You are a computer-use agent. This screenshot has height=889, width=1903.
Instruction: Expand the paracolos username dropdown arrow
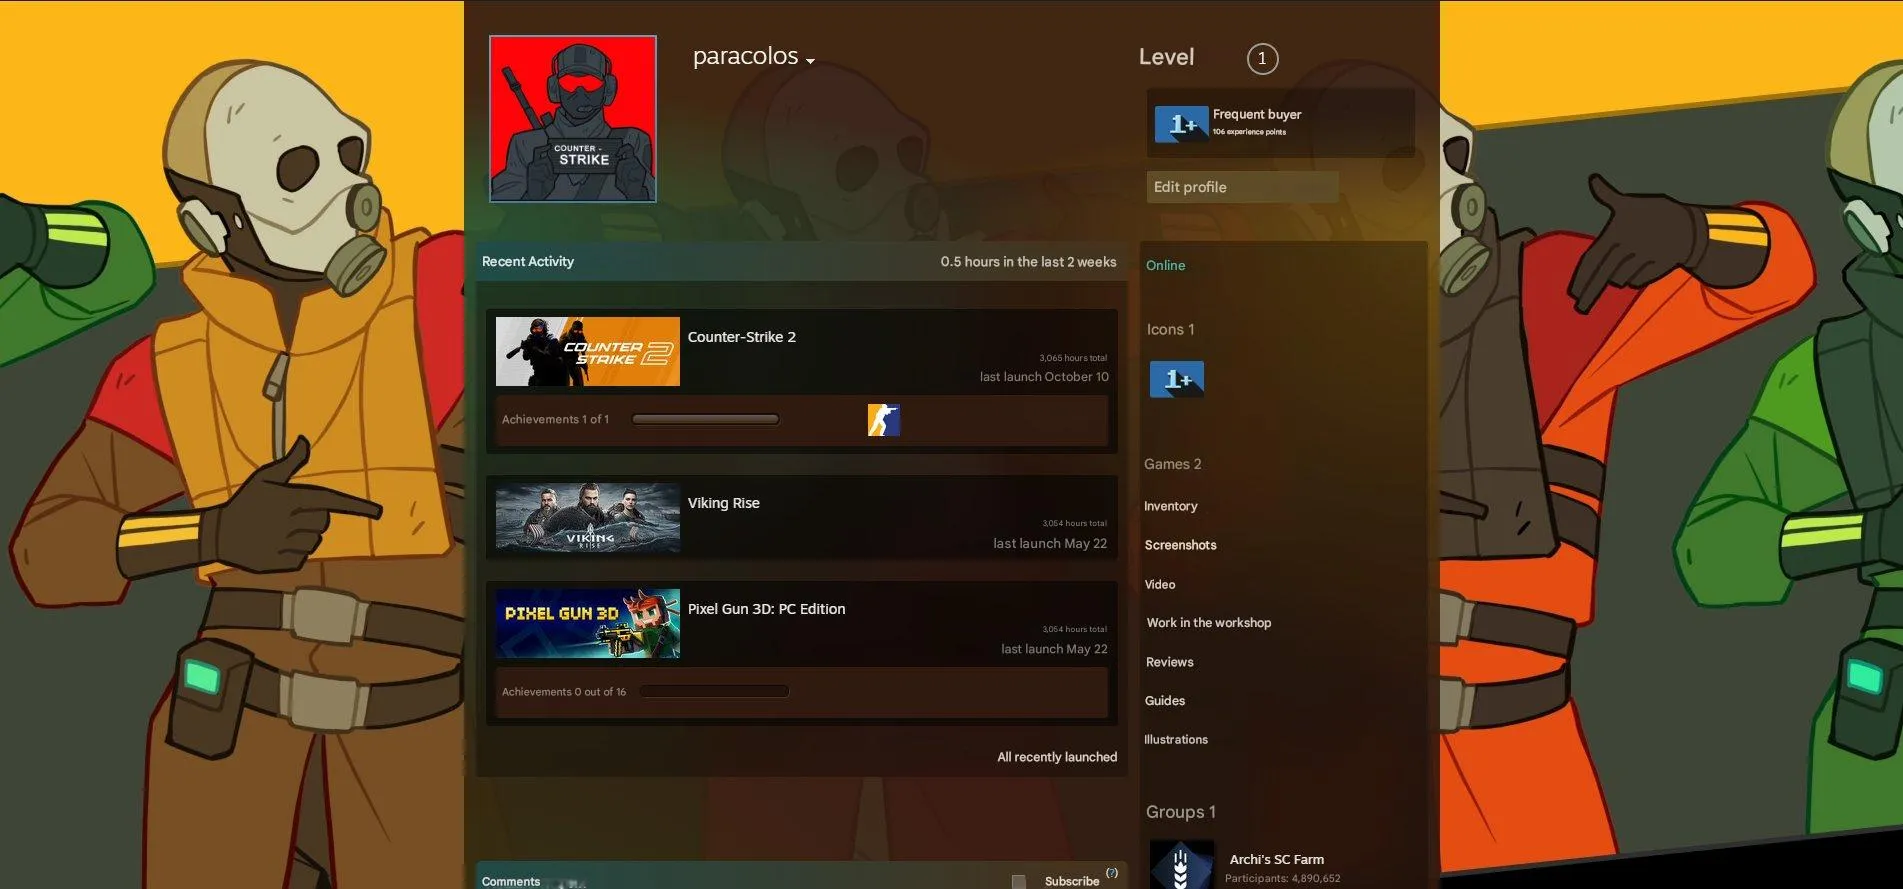[x=810, y=61]
